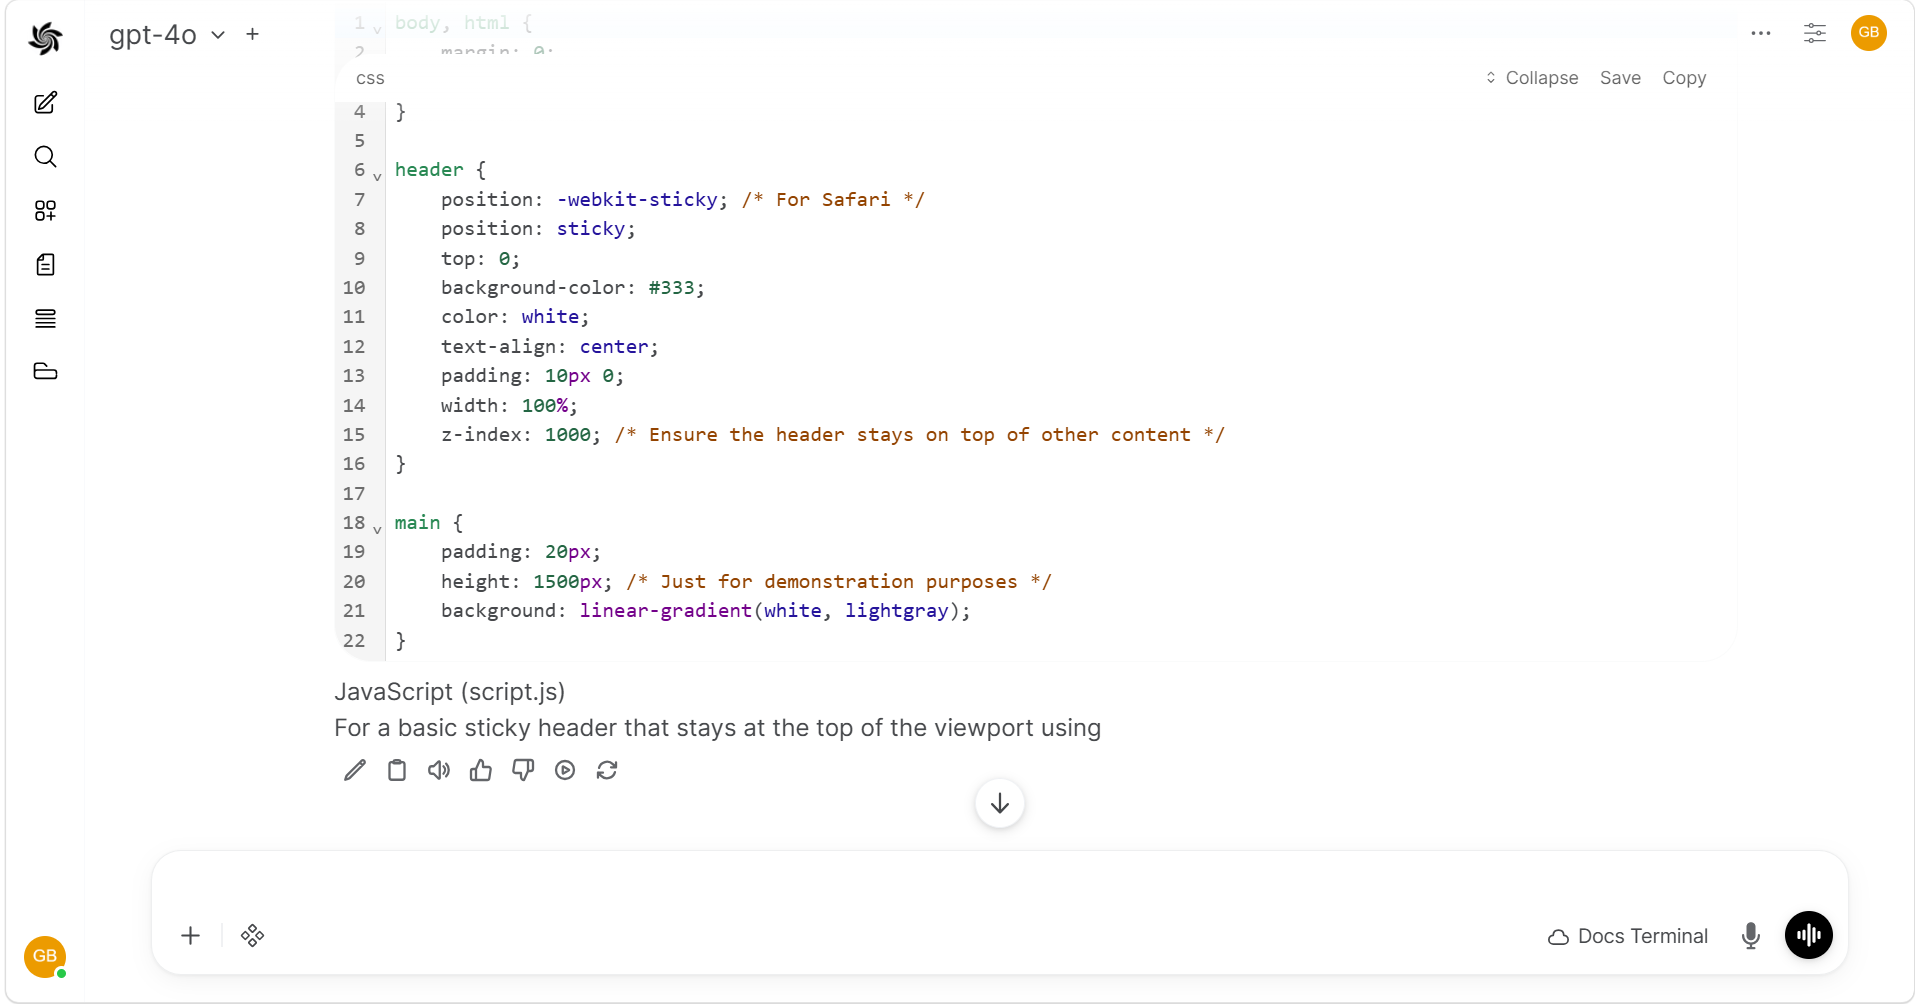Attach a file with the plus icon
Screen dimensions: 1918x1005
(191, 936)
